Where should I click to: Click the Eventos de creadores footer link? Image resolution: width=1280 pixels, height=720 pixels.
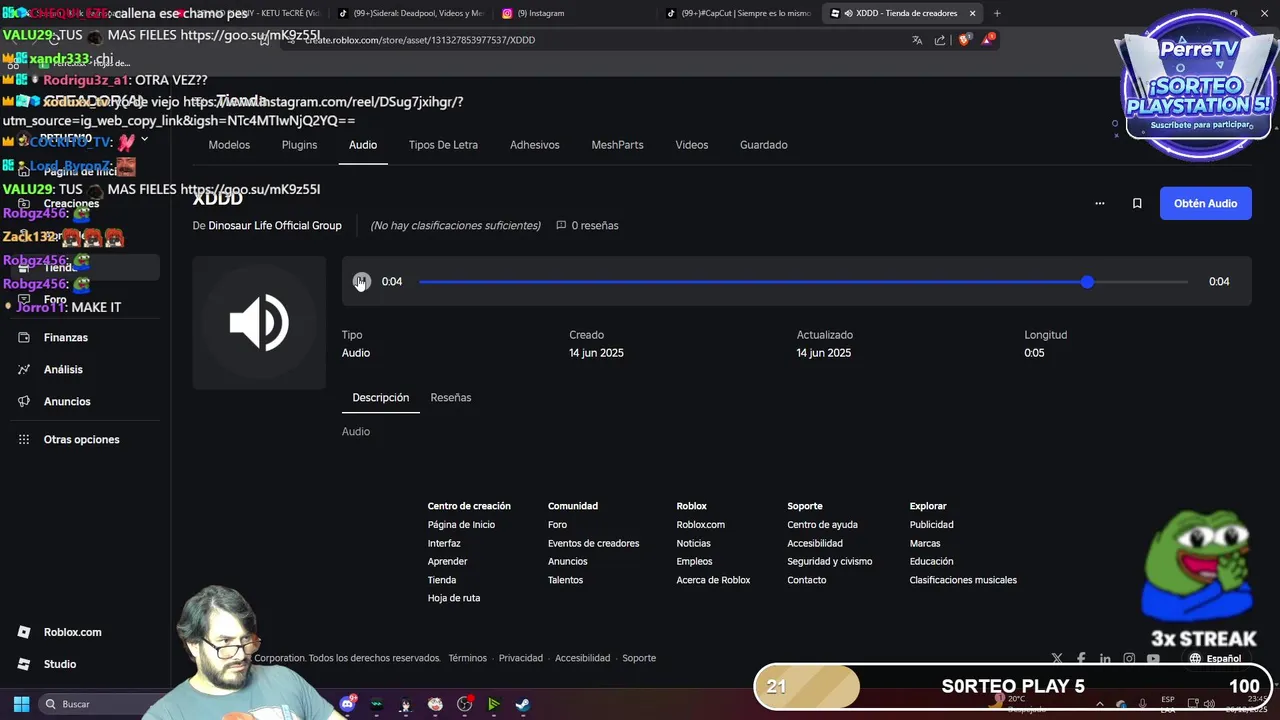[x=593, y=544]
